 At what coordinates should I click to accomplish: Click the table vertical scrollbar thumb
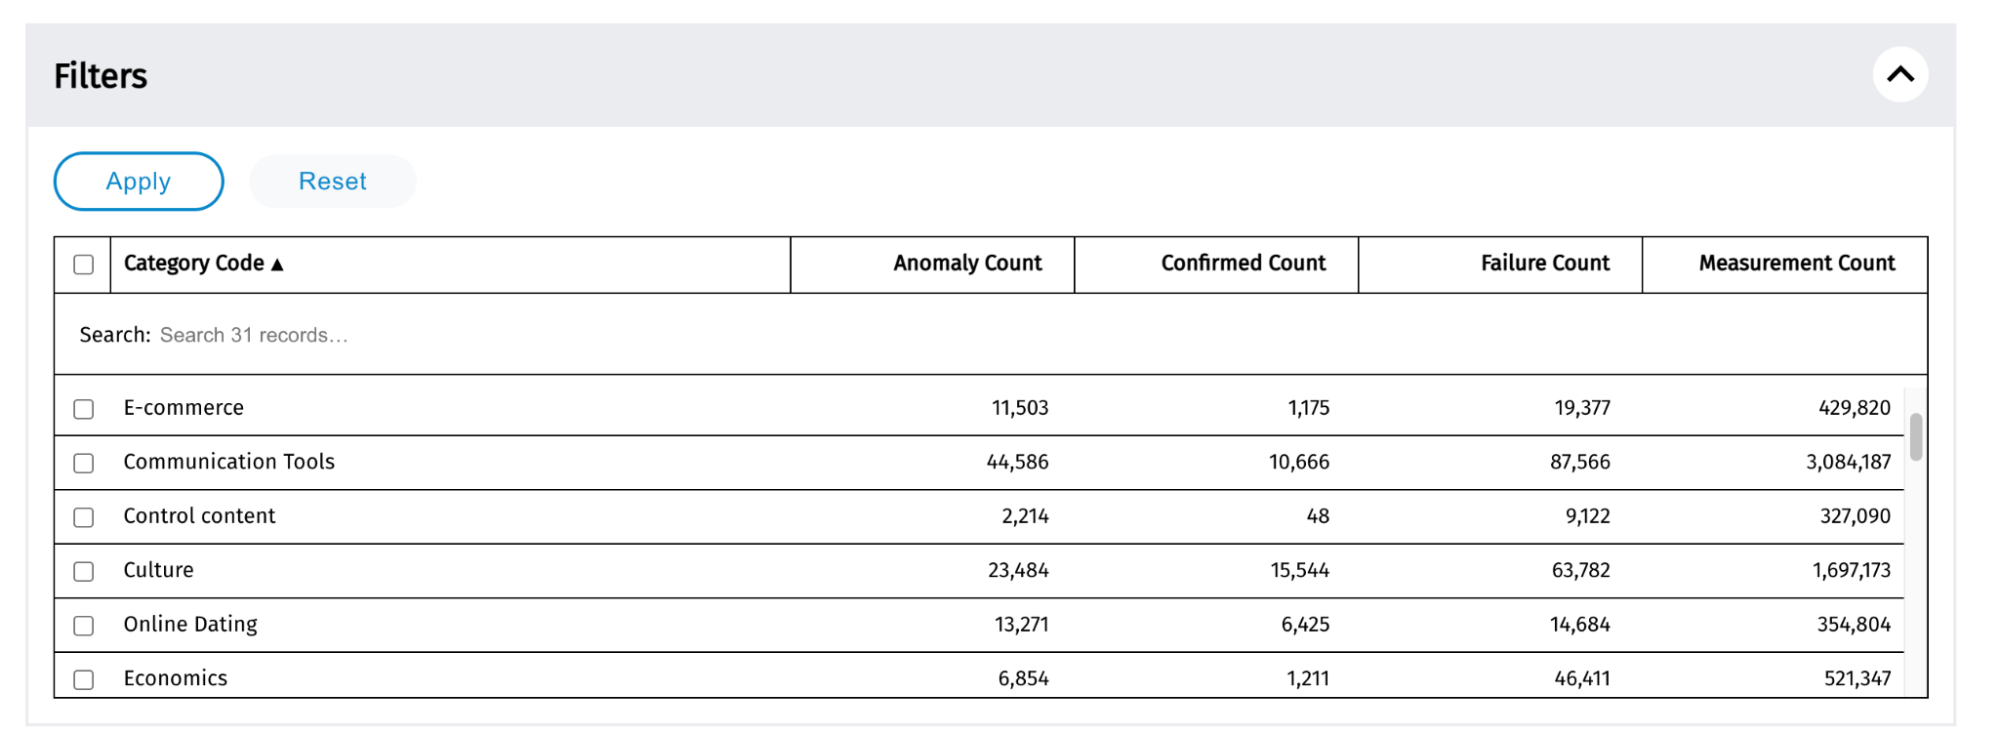[x=1915, y=437]
